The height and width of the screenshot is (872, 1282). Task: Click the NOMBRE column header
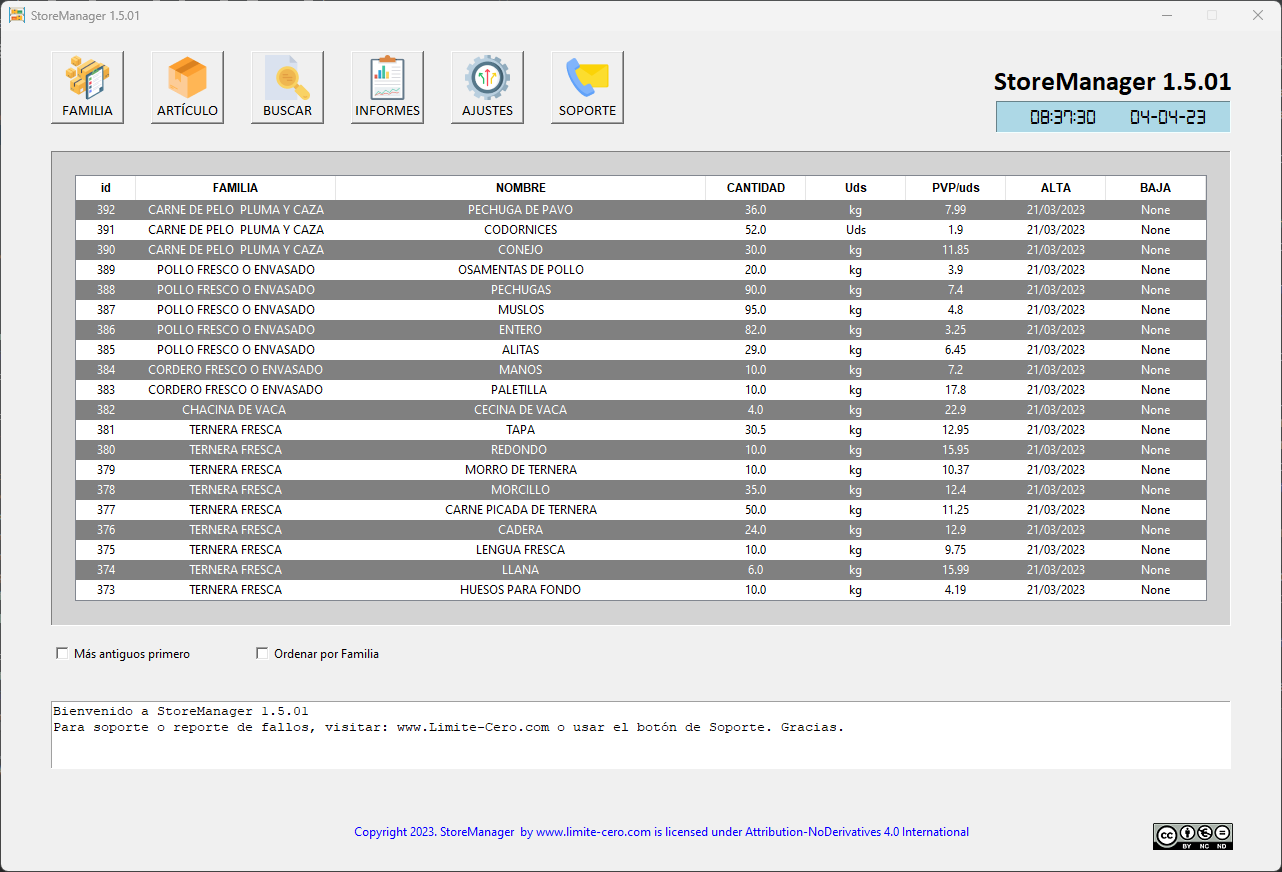coord(521,188)
